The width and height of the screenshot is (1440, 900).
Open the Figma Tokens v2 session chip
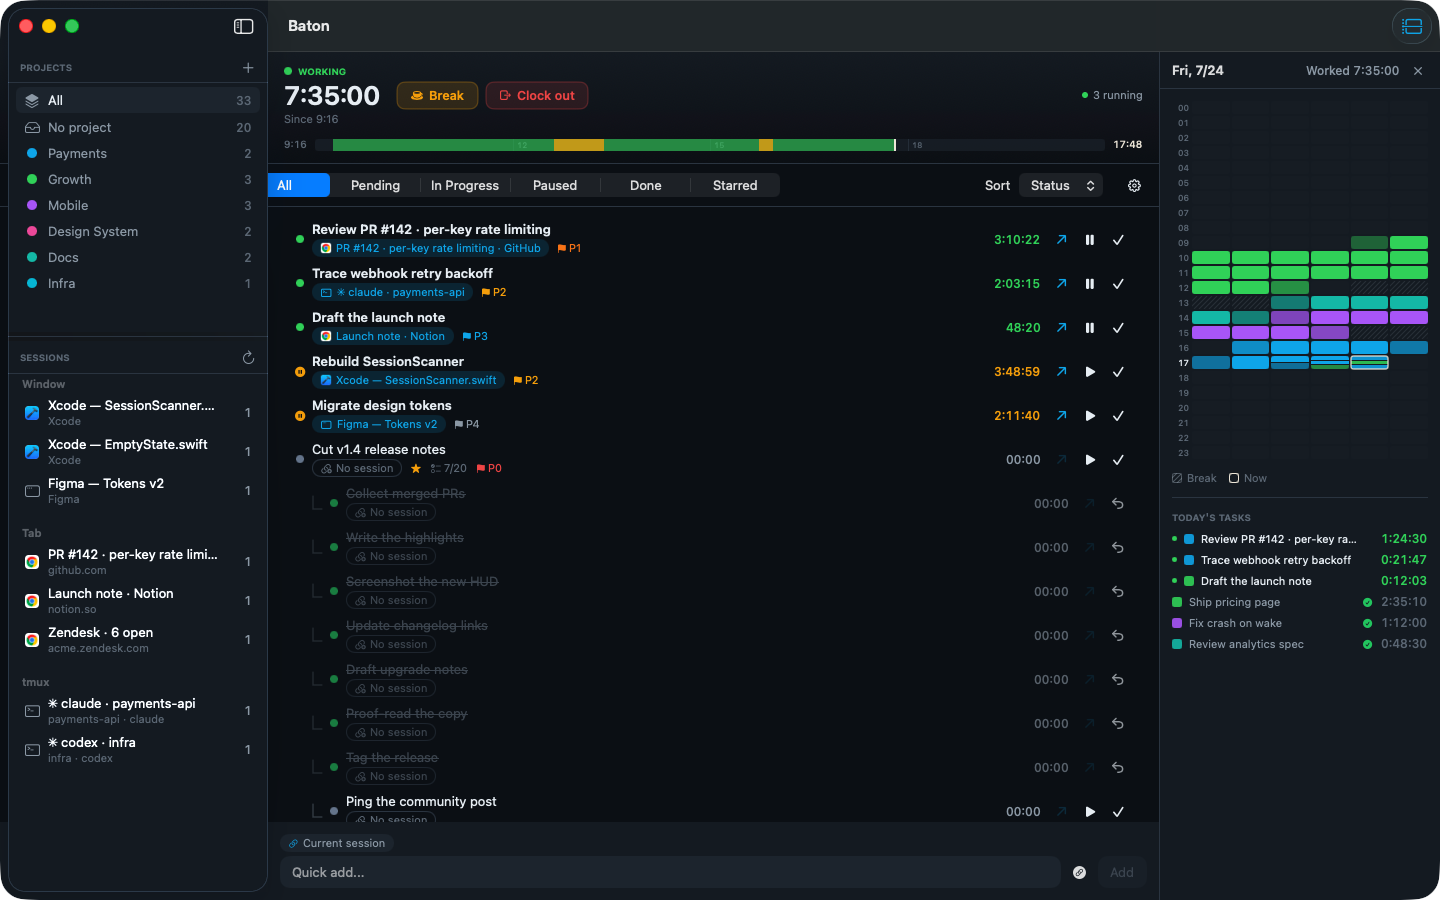coord(379,424)
